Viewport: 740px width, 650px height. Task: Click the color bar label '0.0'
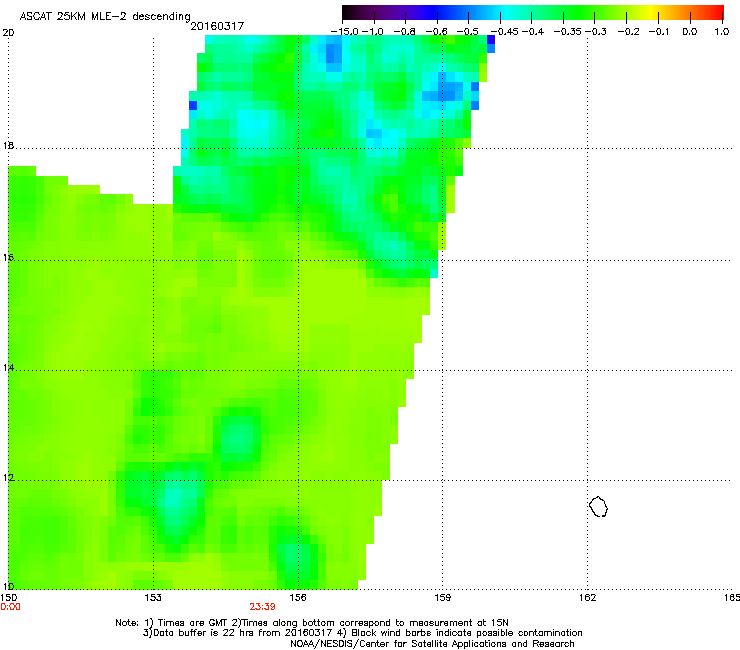pos(690,32)
